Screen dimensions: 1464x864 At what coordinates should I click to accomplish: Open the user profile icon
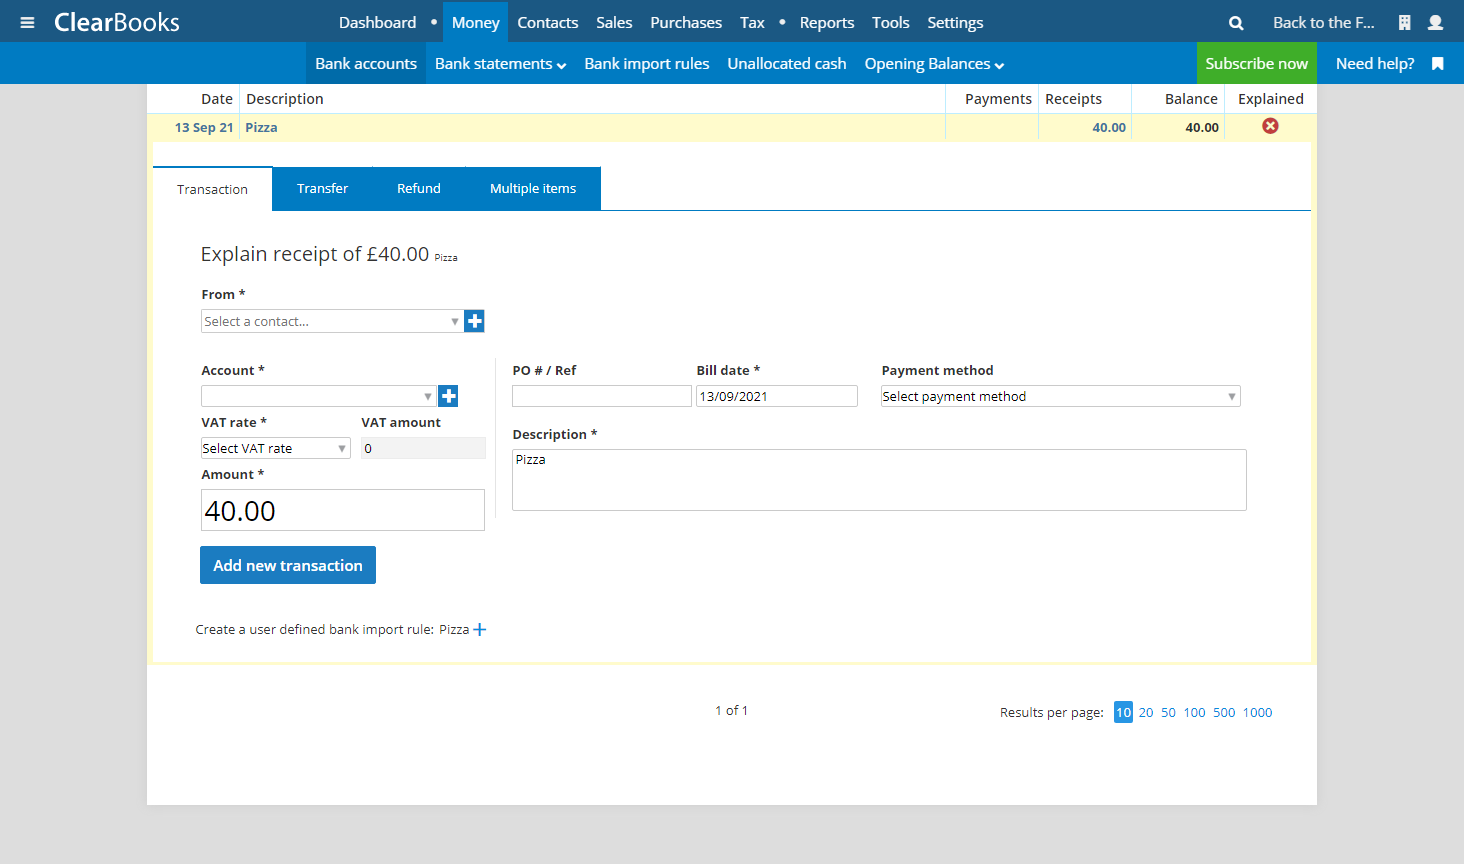1435,22
